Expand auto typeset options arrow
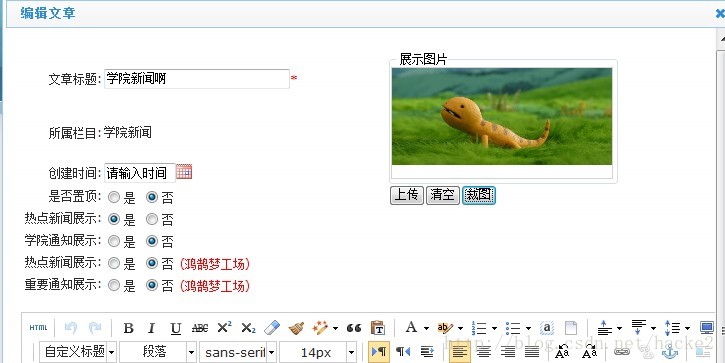This screenshot has width=725, height=363. pyautogui.click(x=335, y=328)
